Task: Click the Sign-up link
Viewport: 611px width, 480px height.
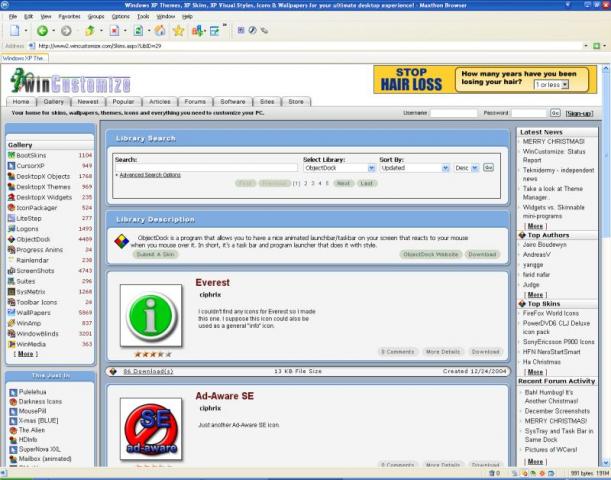Action: [579, 113]
